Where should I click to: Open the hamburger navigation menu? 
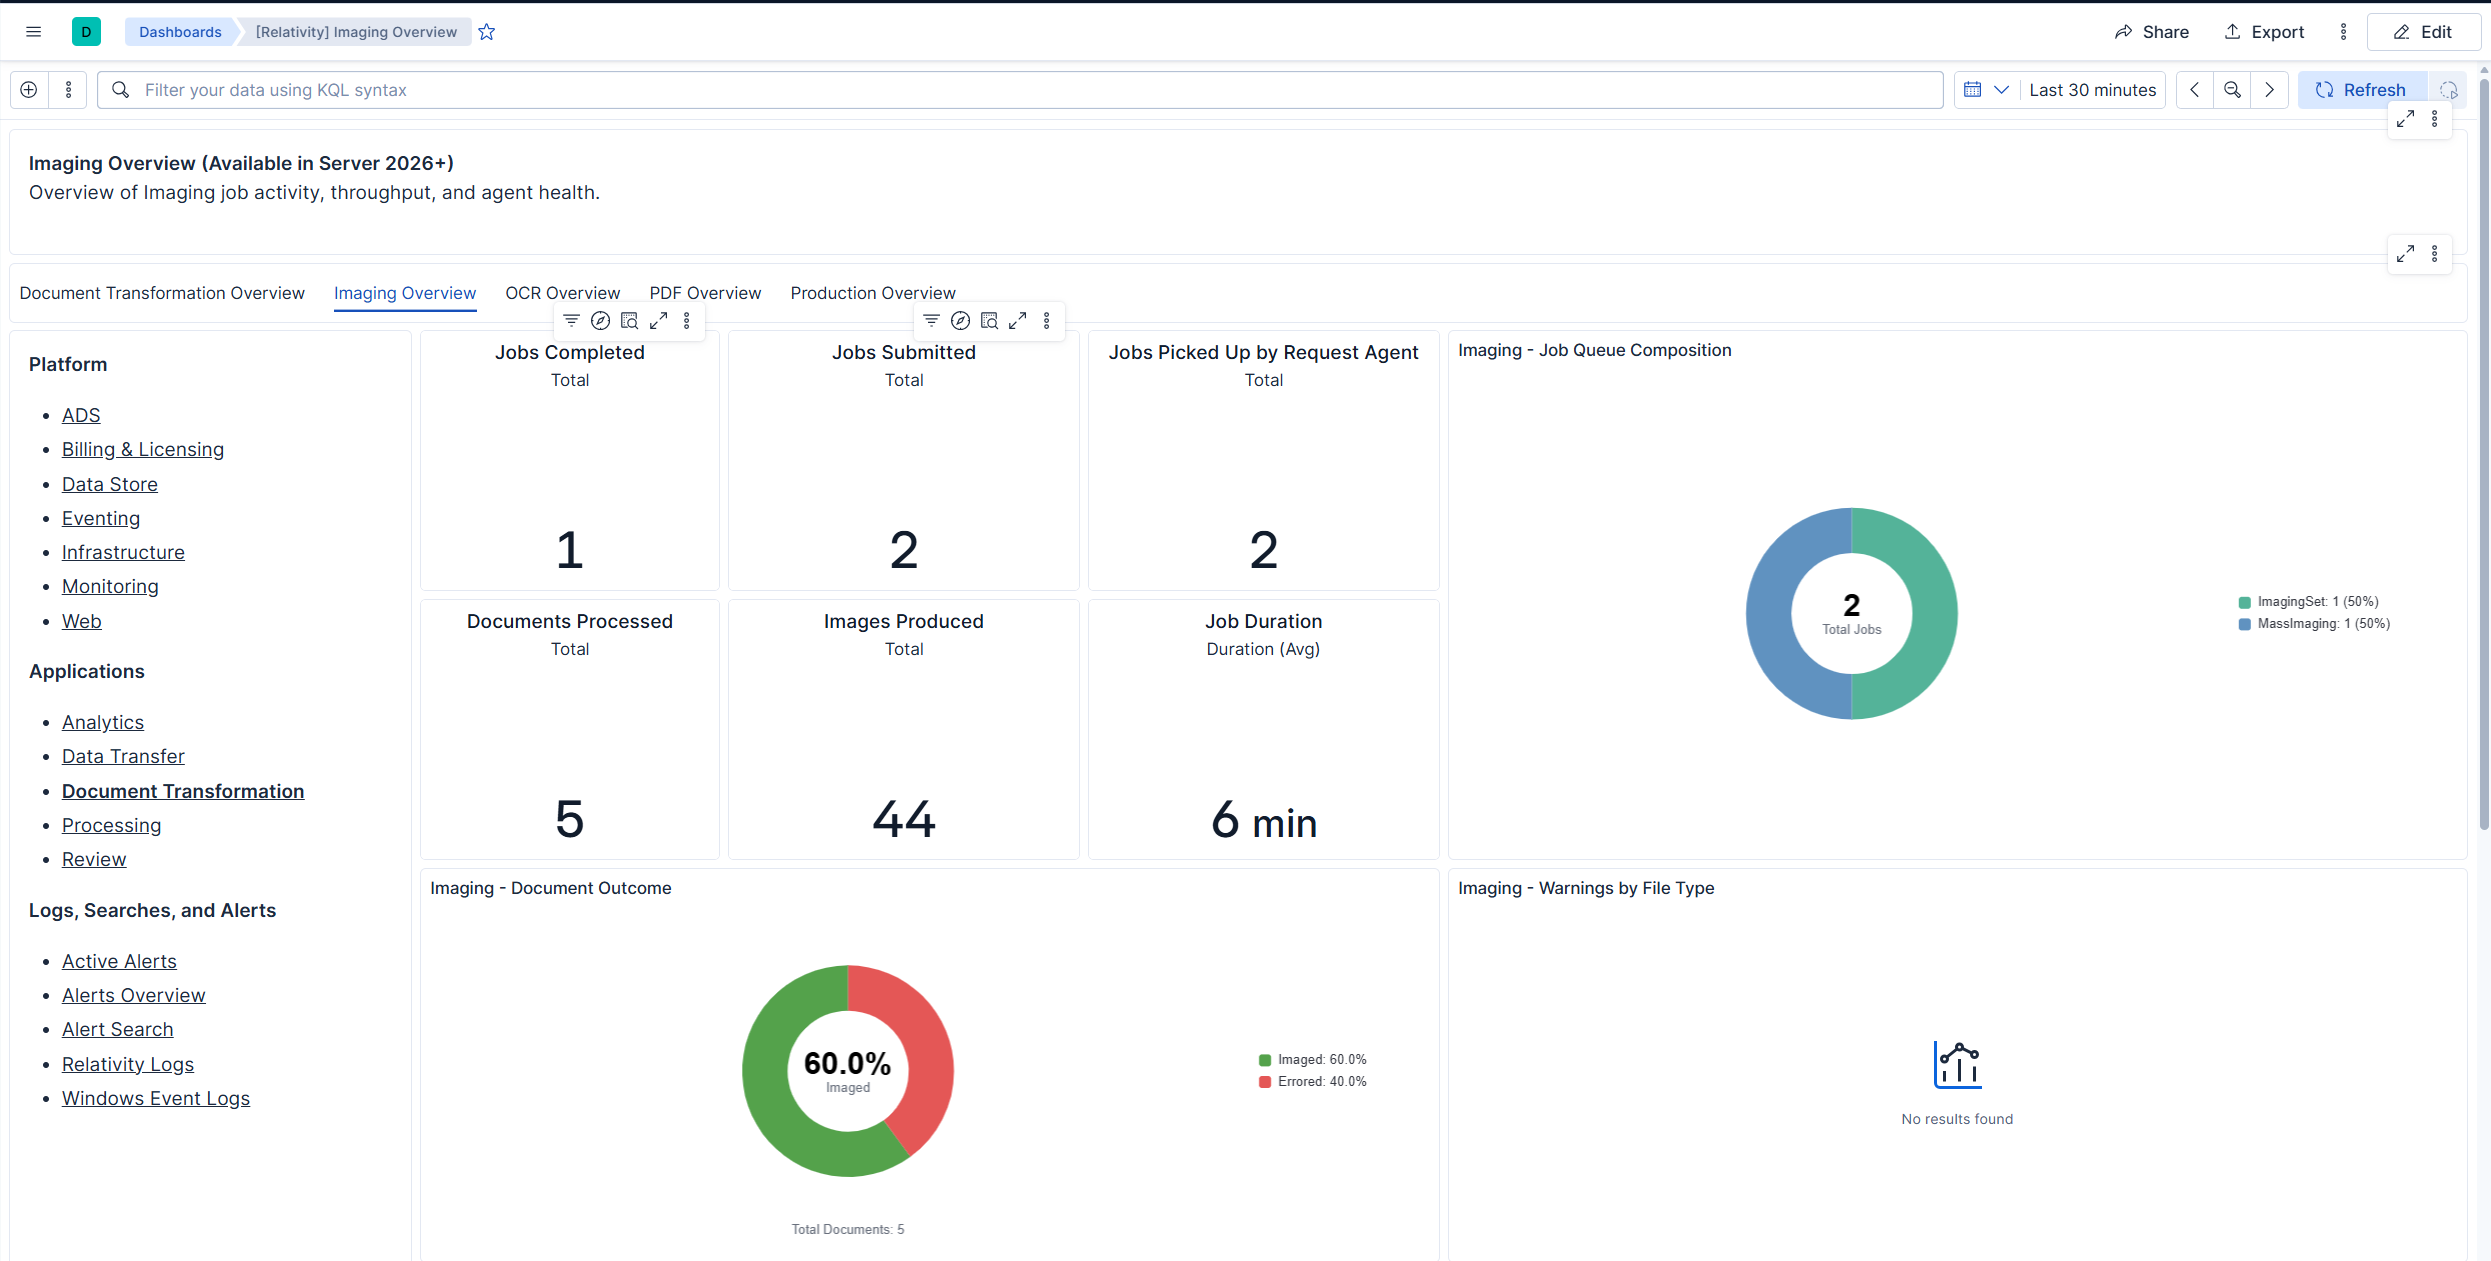33,32
